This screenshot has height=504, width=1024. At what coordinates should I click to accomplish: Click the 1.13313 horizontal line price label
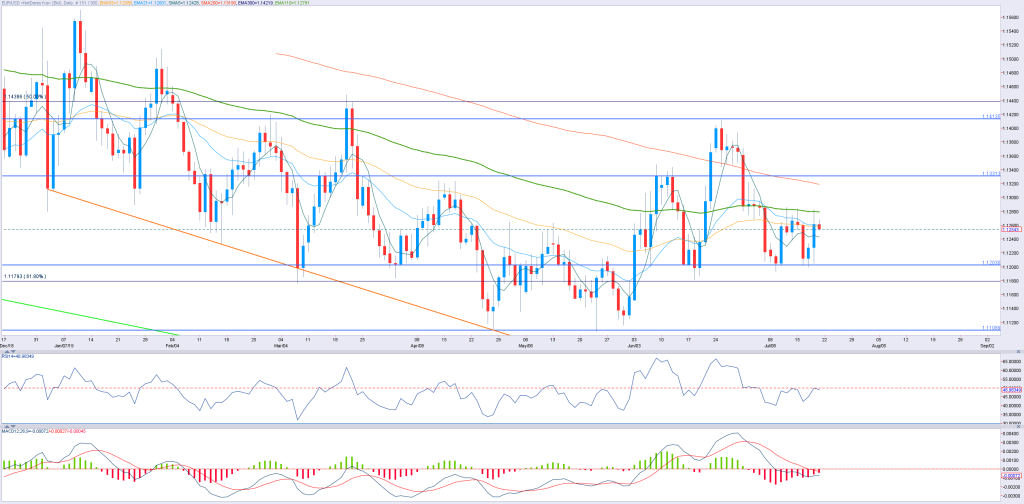coord(991,174)
